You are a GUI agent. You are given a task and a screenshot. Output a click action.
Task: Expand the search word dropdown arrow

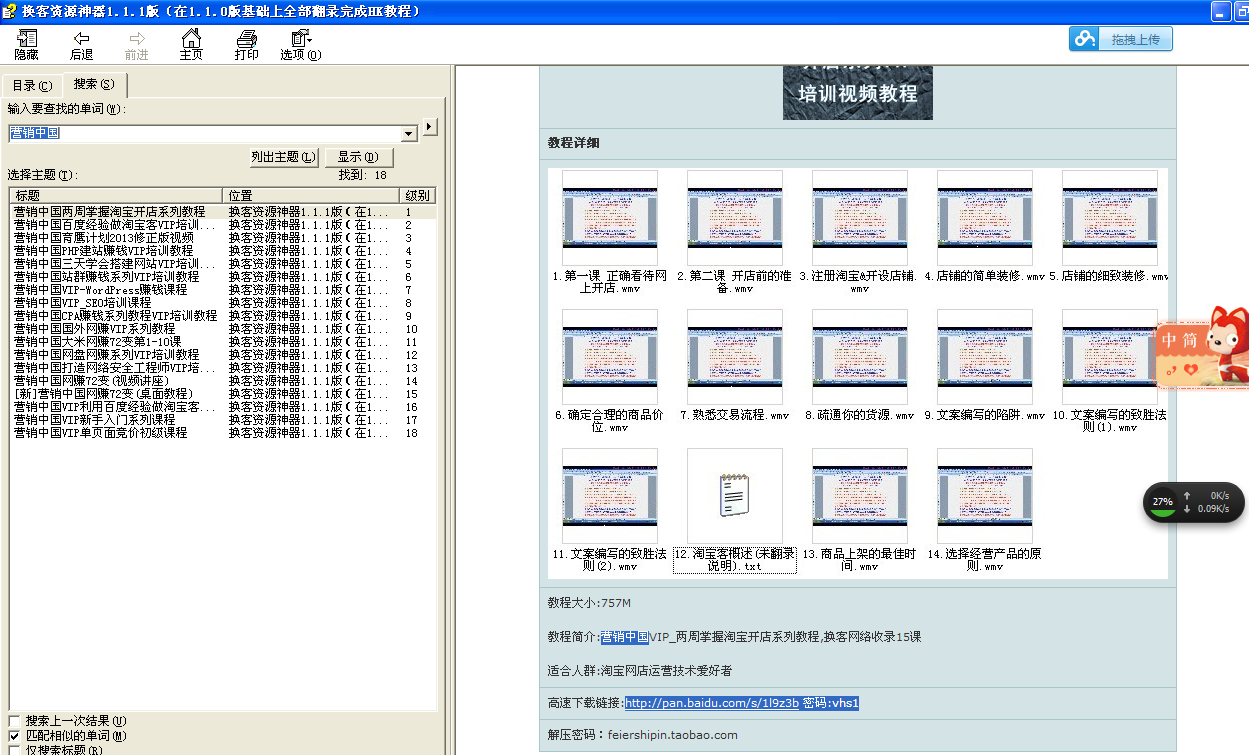409,134
